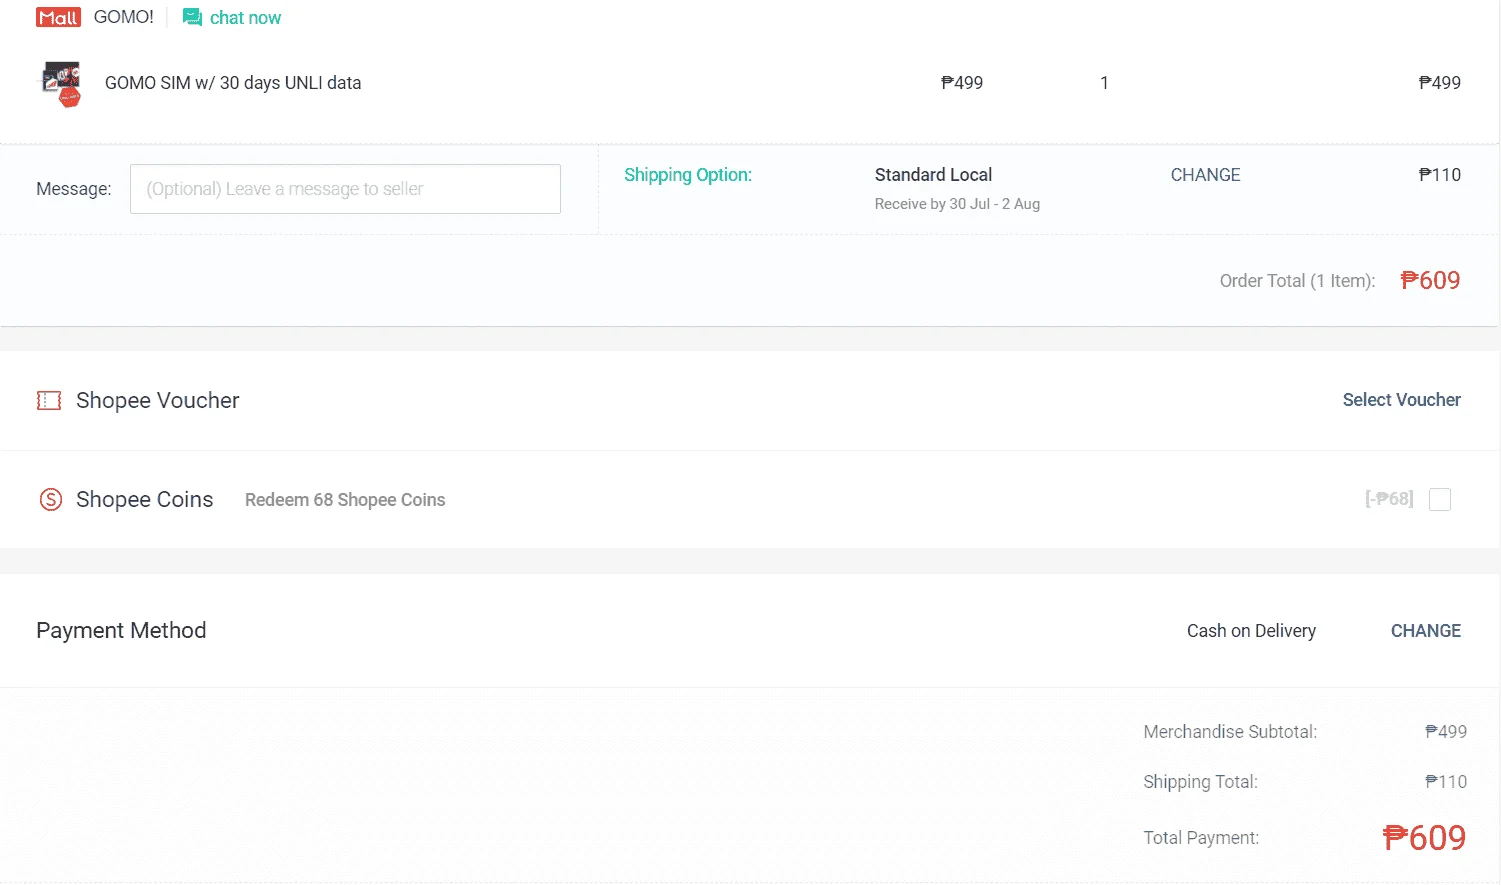Change the Cash on Delivery payment method

tap(1425, 631)
